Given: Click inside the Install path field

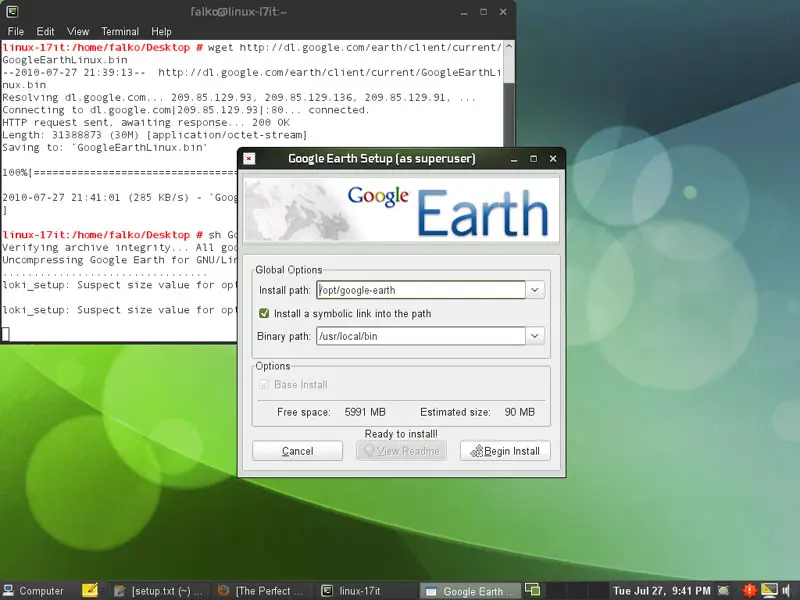Looking at the screenshot, I should 421,290.
